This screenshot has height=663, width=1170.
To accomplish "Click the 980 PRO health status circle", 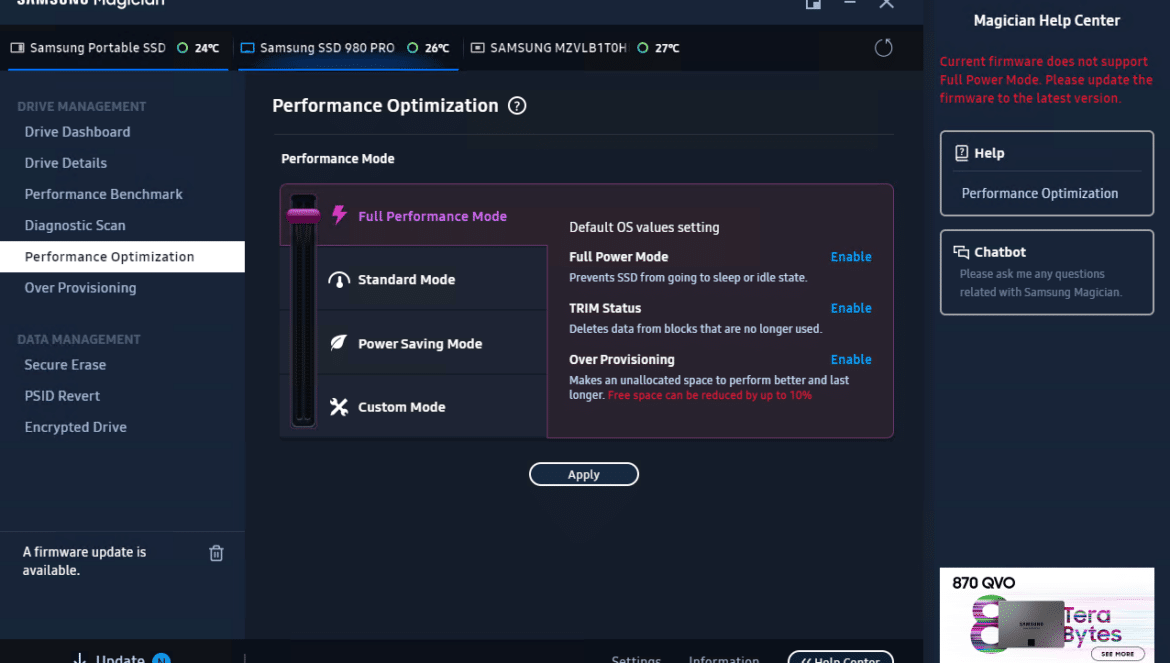I will pos(413,48).
